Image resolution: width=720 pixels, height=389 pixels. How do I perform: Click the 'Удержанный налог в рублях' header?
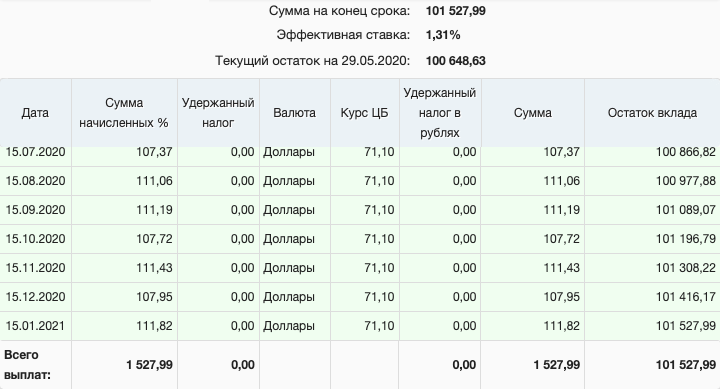[x=440, y=113]
